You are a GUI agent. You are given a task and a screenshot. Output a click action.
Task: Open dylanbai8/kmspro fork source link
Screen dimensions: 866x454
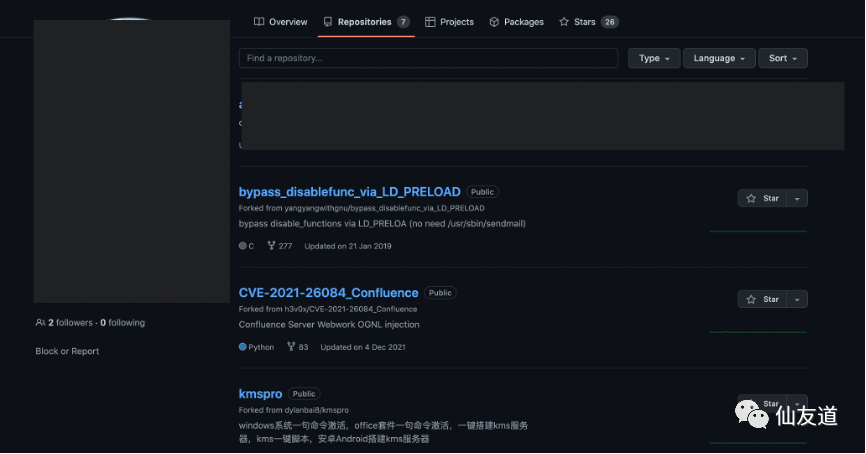[x=316, y=410]
